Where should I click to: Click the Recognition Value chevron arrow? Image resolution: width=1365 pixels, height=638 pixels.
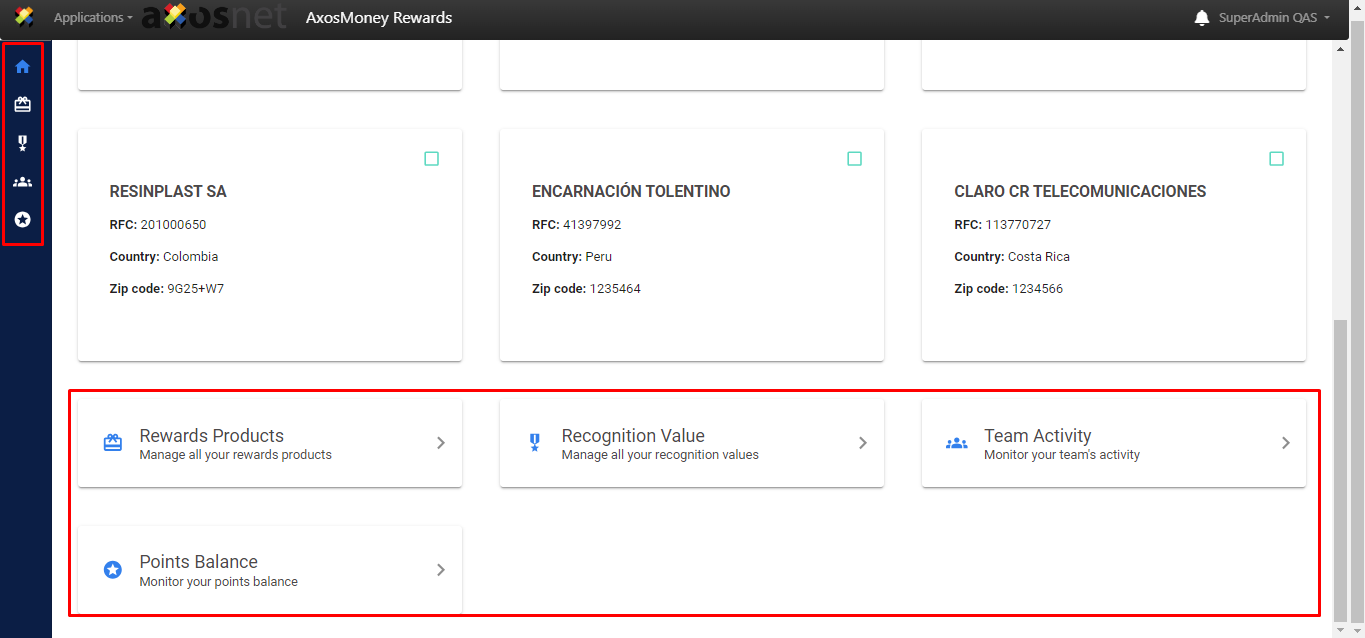pyautogui.click(x=863, y=443)
